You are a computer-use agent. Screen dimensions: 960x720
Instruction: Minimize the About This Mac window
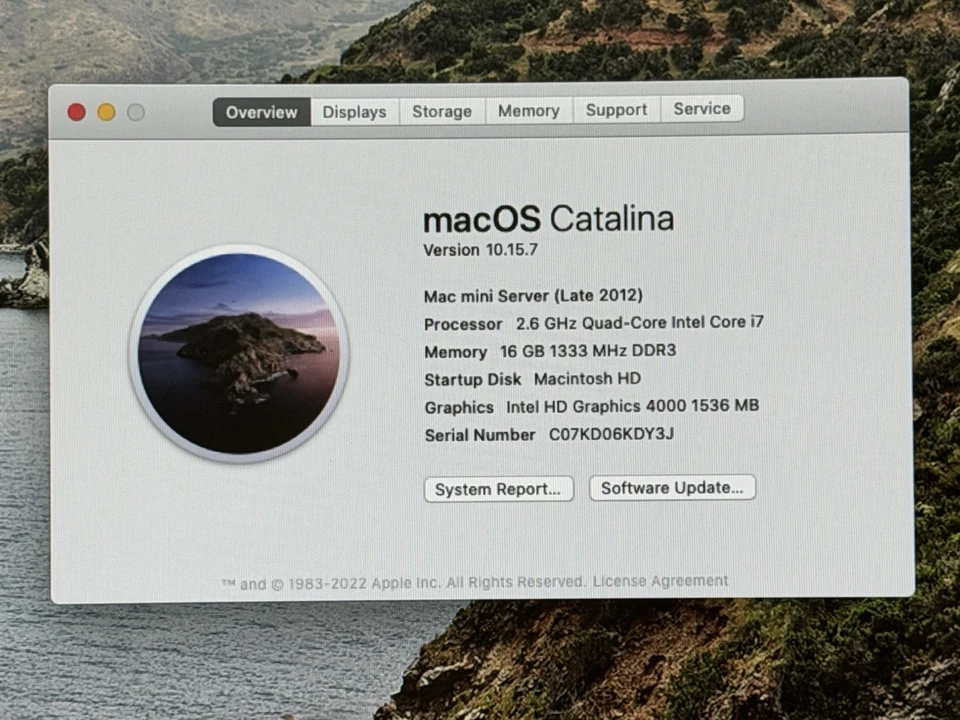(x=105, y=112)
